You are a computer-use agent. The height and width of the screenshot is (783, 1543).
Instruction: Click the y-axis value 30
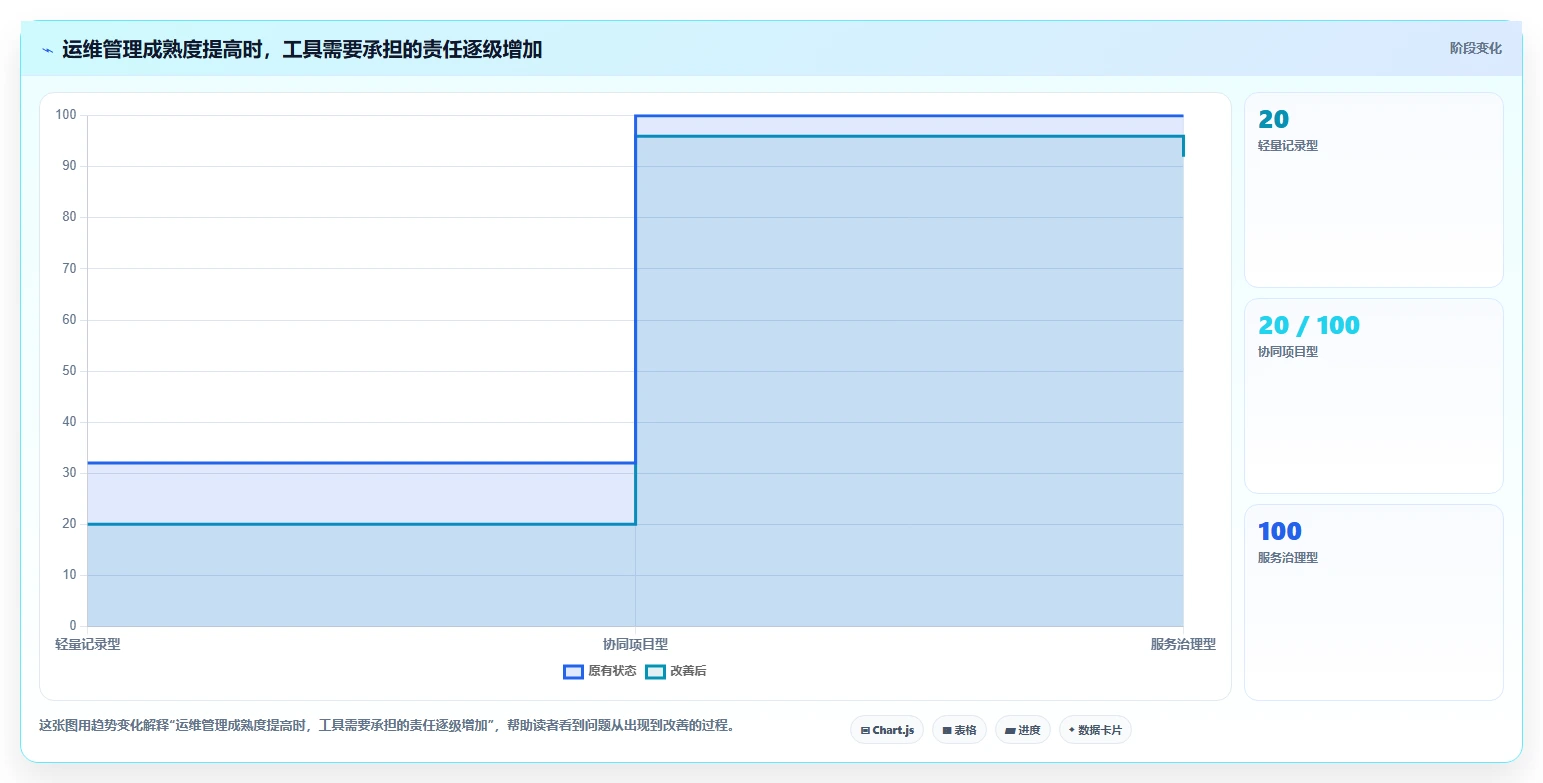[x=69, y=473]
